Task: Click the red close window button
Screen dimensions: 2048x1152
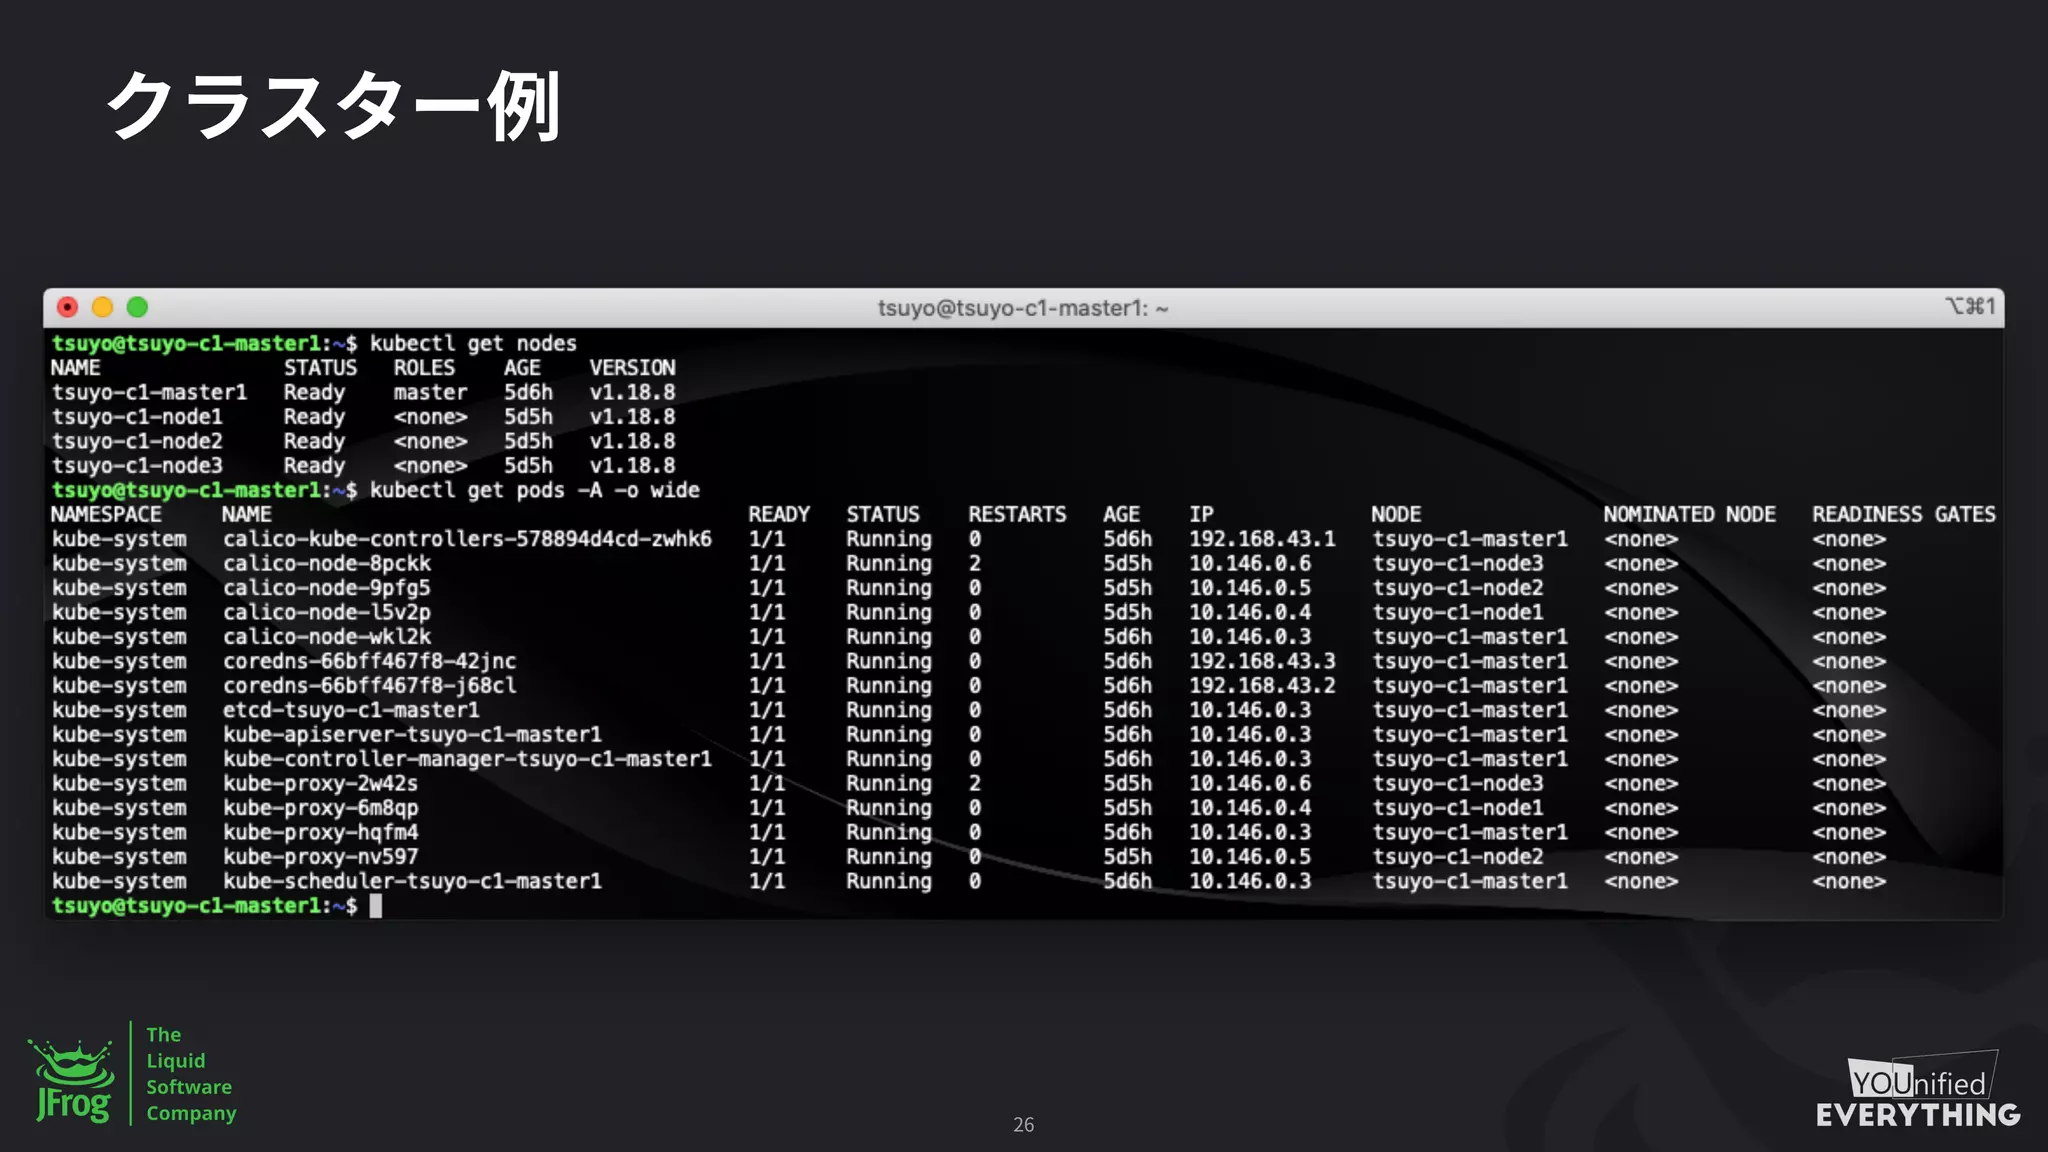Action: pos(68,307)
